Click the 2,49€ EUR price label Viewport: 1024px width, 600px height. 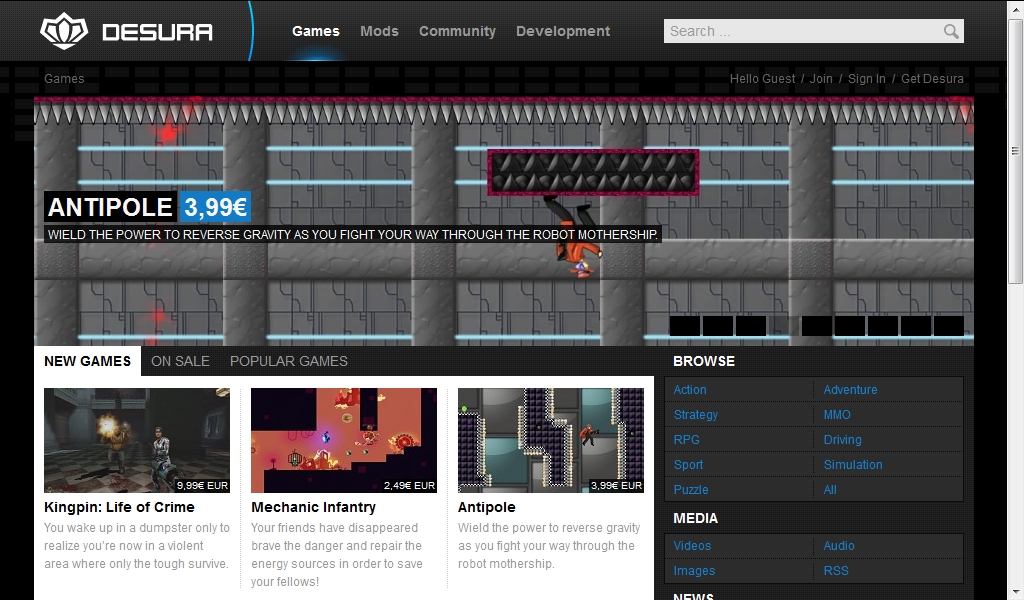pos(409,486)
